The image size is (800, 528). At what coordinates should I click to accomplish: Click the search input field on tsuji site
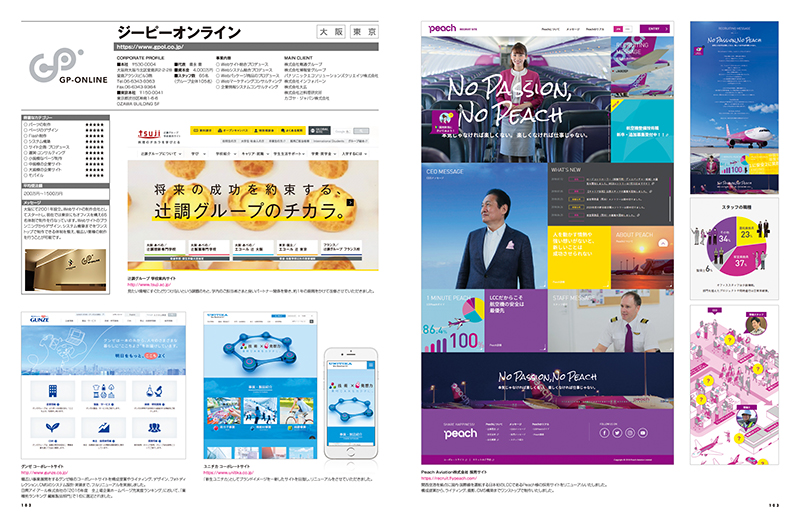tap(343, 131)
